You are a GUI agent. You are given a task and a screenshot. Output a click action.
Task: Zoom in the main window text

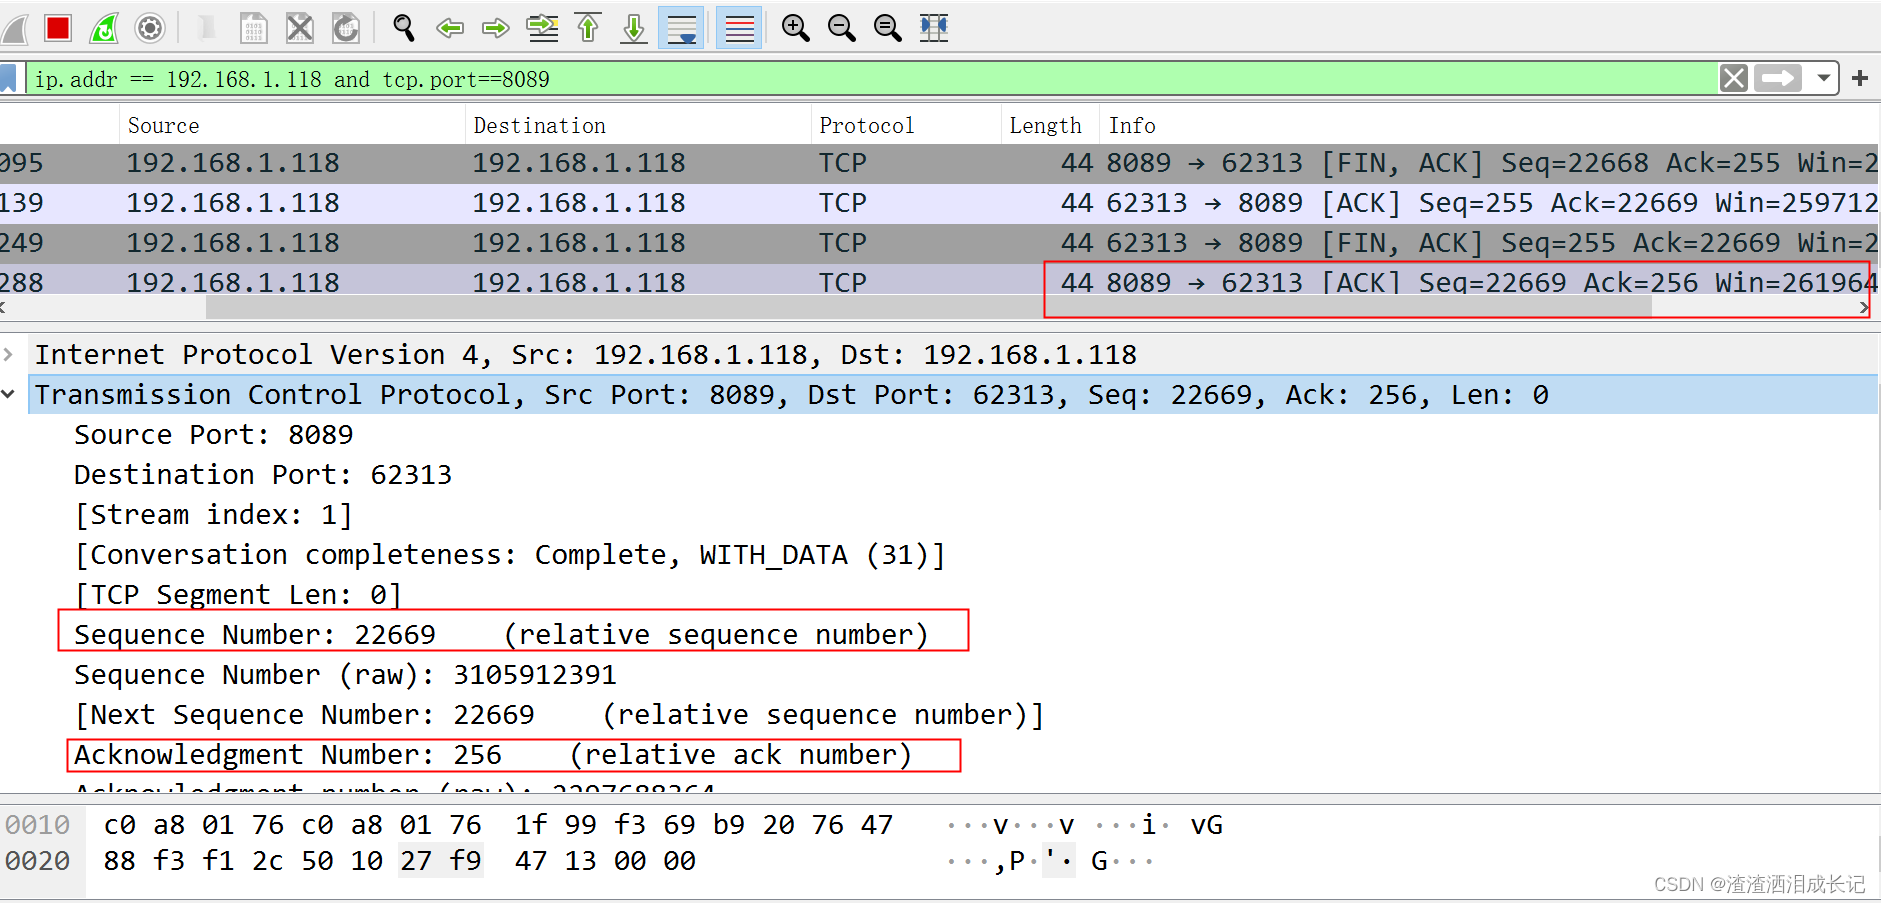coord(796,28)
